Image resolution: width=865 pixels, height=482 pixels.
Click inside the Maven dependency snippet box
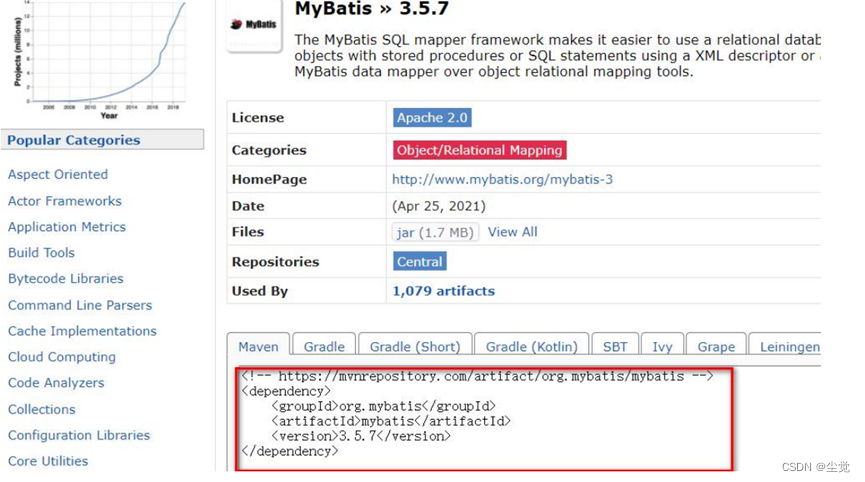click(485, 420)
